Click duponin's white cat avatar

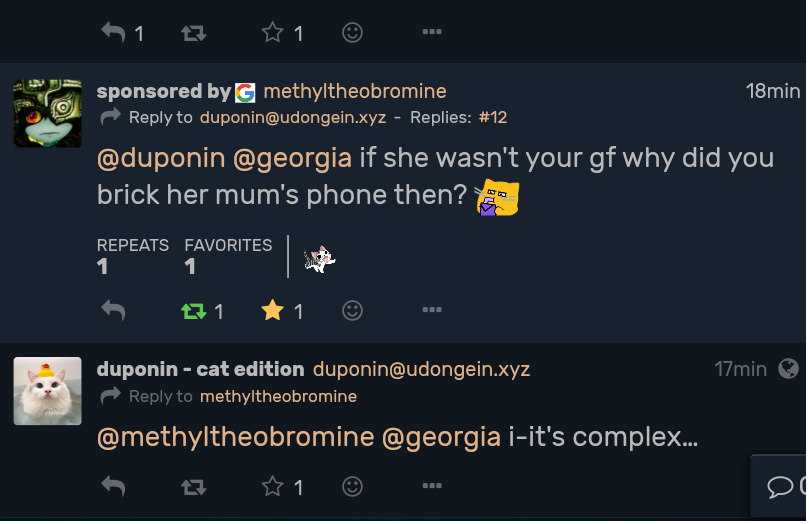pos(47,391)
